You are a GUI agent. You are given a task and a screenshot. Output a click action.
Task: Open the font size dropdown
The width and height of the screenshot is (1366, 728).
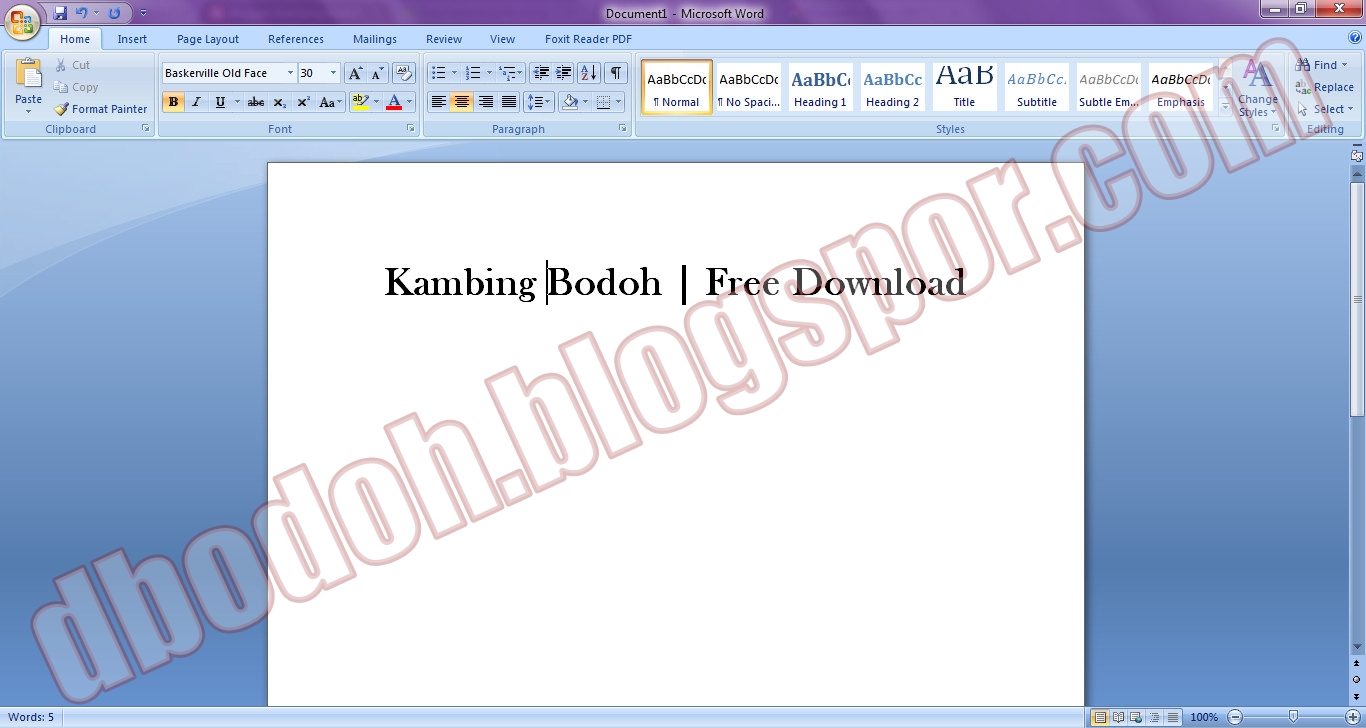click(x=333, y=73)
